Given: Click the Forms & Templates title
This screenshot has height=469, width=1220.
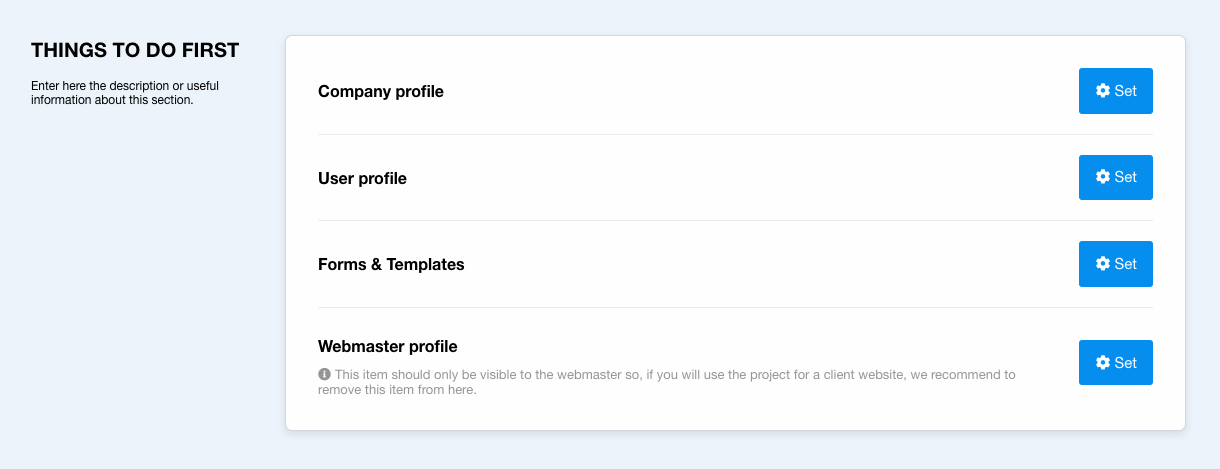Looking at the screenshot, I should (391, 265).
